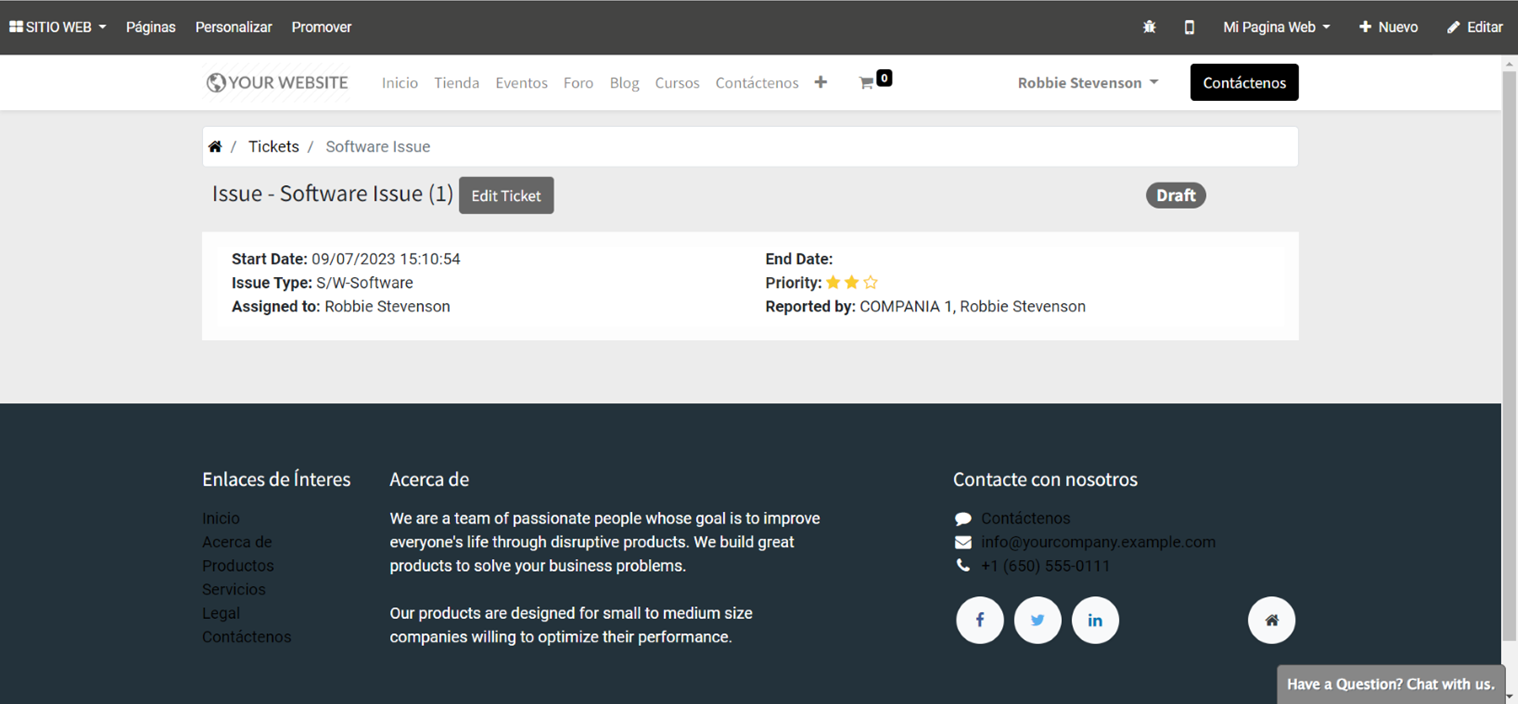Toggle mobile preview phone icon
1518x704 pixels.
pyautogui.click(x=1189, y=27)
